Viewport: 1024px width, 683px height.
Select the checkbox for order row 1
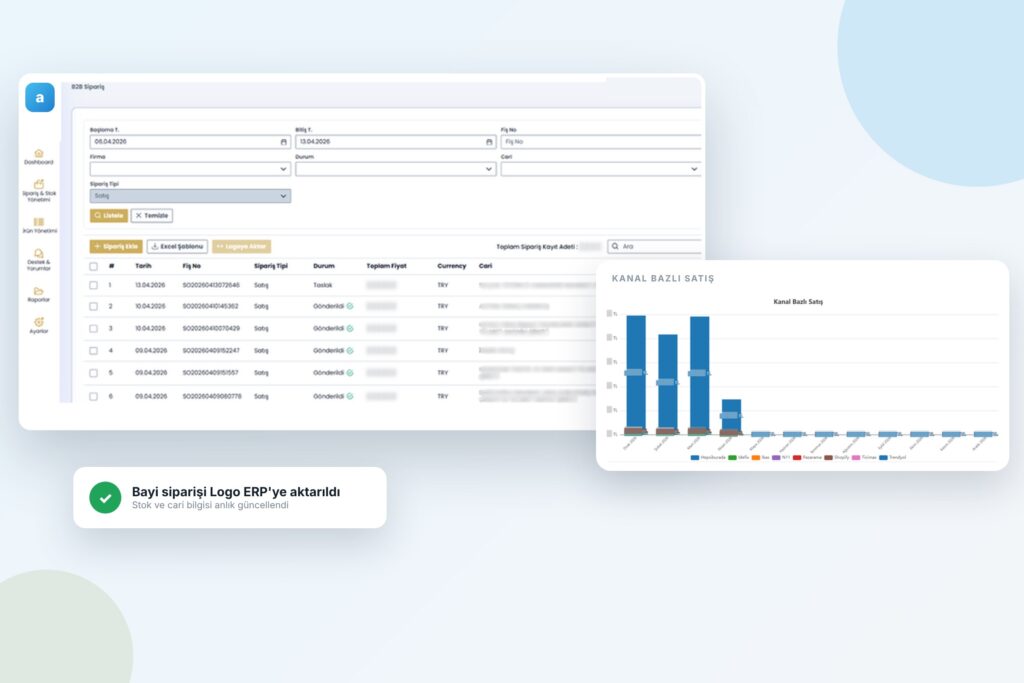93,285
